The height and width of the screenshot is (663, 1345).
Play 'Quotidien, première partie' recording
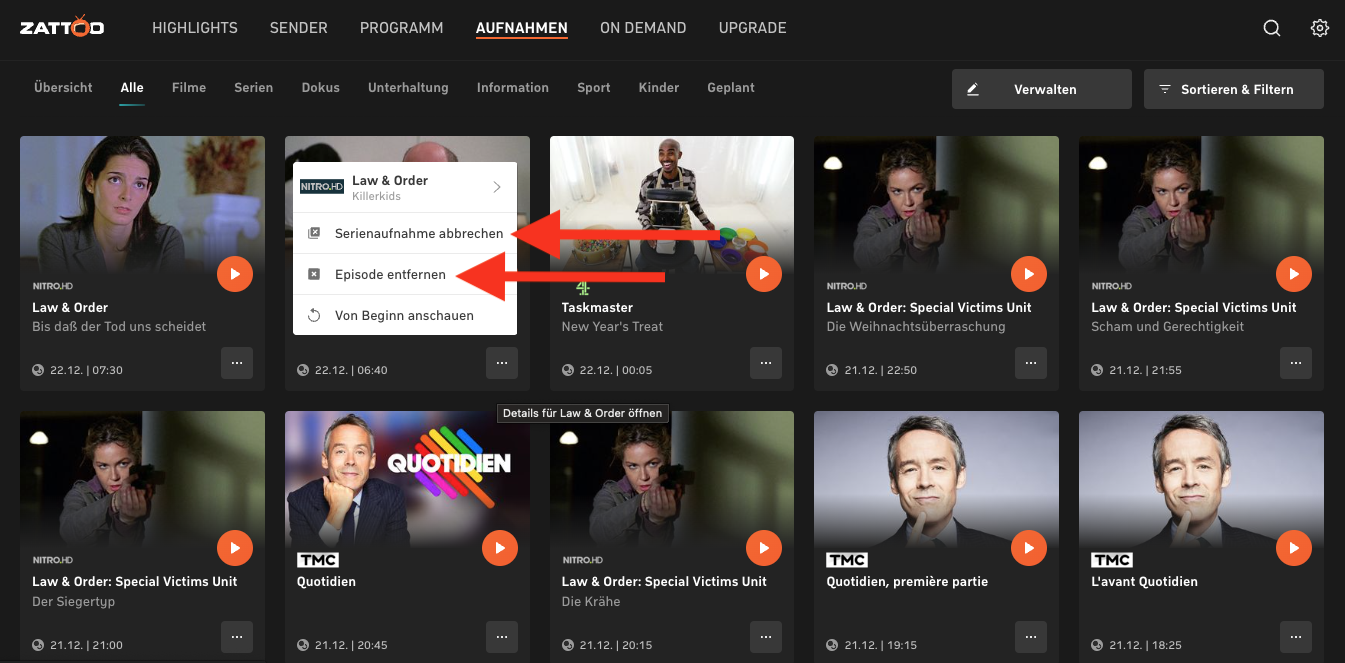[x=1029, y=547]
